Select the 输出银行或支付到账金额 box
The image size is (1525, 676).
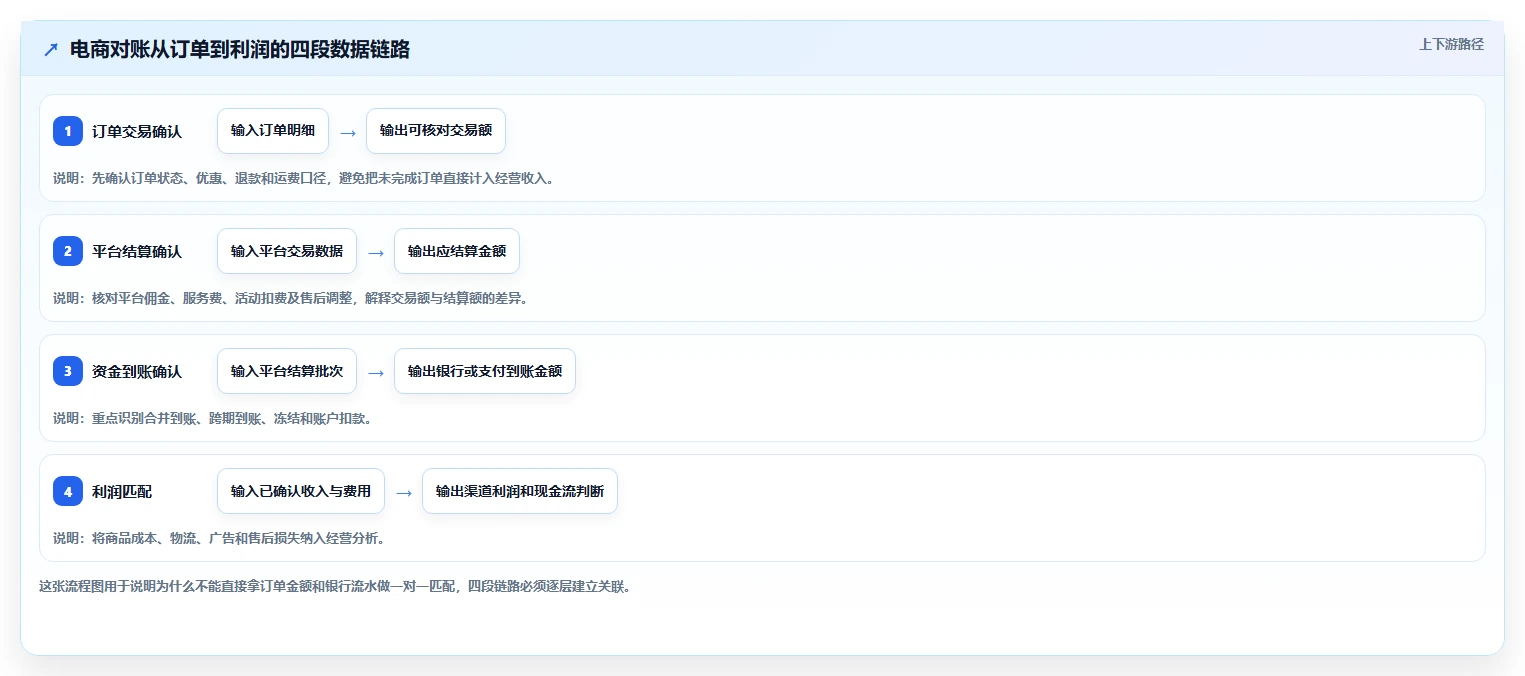[485, 371]
